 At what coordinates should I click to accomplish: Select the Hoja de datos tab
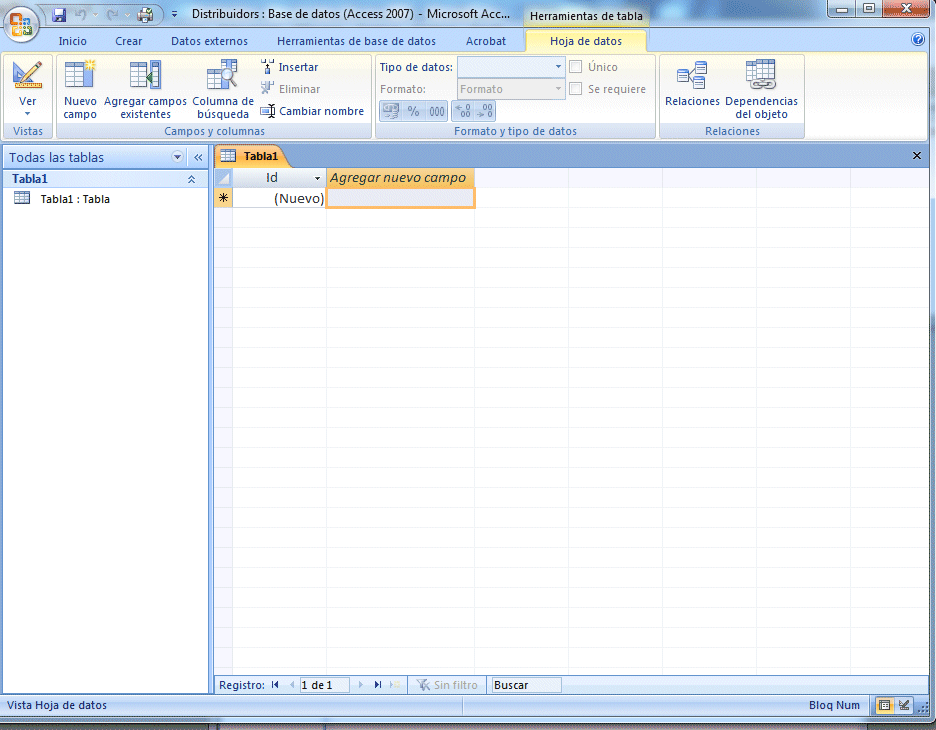point(586,41)
